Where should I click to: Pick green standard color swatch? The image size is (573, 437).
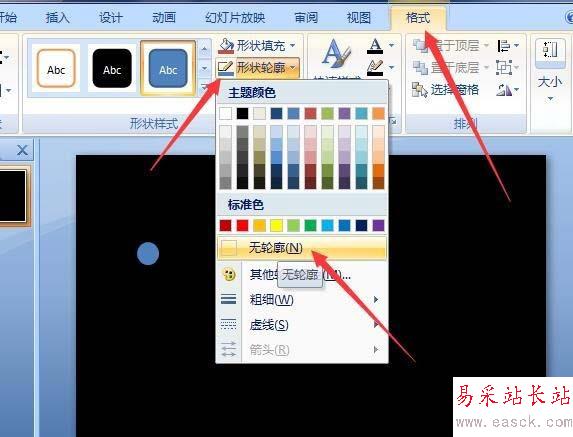coord(310,225)
